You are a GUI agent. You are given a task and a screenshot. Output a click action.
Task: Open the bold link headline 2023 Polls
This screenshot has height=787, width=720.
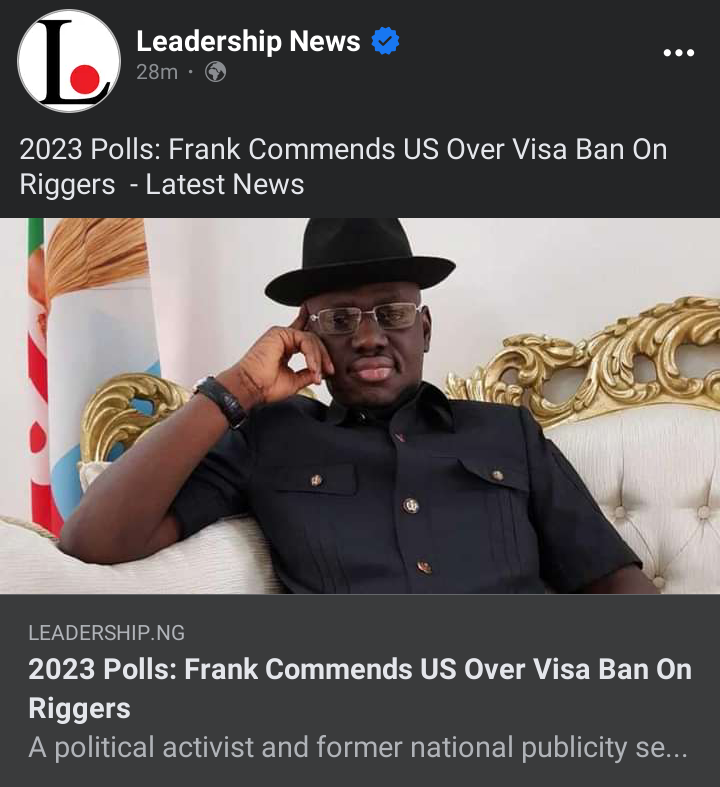point(360,689)
